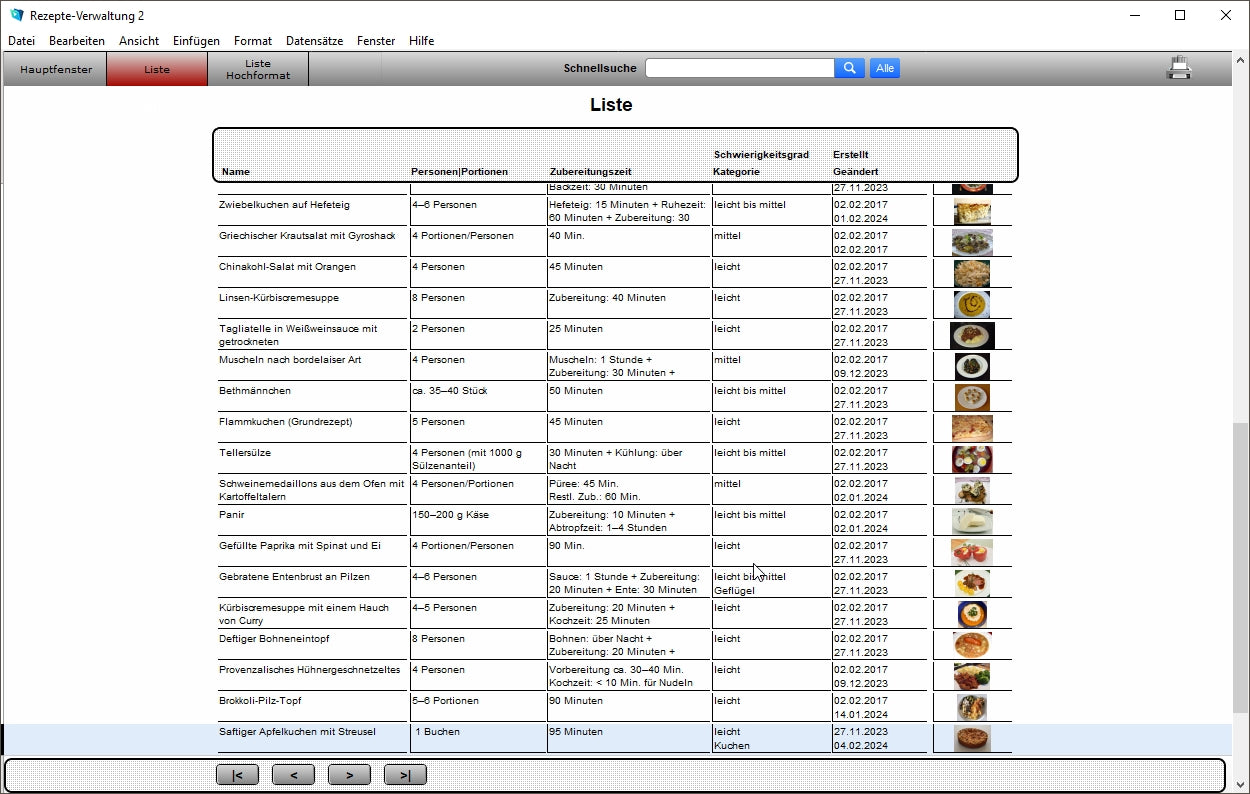Screen dimensions: 1250x794
Task: Open the Datensätze menu
Action: coord(314,41)
